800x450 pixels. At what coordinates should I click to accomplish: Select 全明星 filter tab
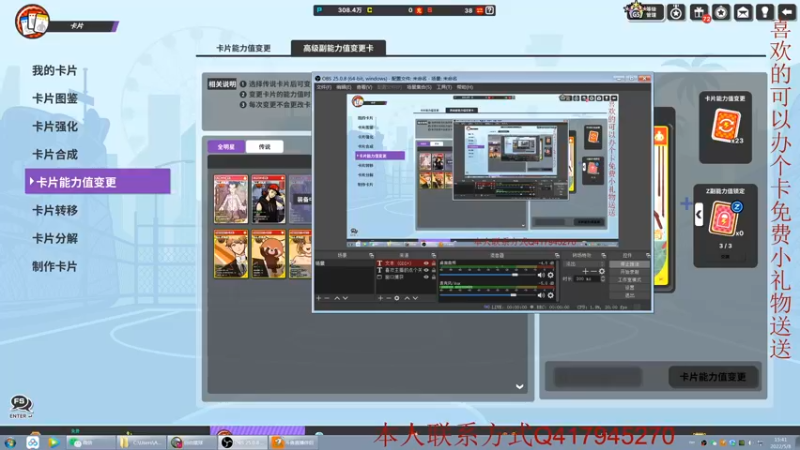click(227, 146)
